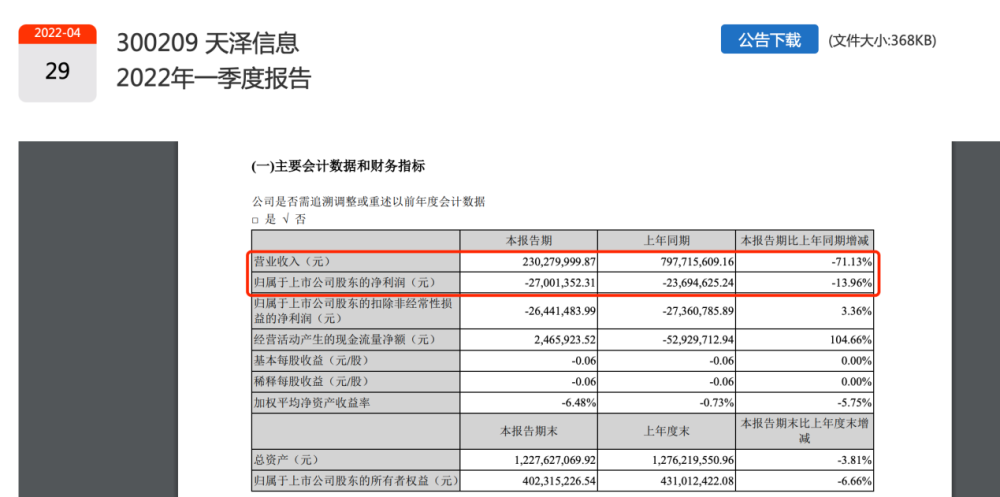
Task: Click the column header 本报告期末
Action: (529, 431)
